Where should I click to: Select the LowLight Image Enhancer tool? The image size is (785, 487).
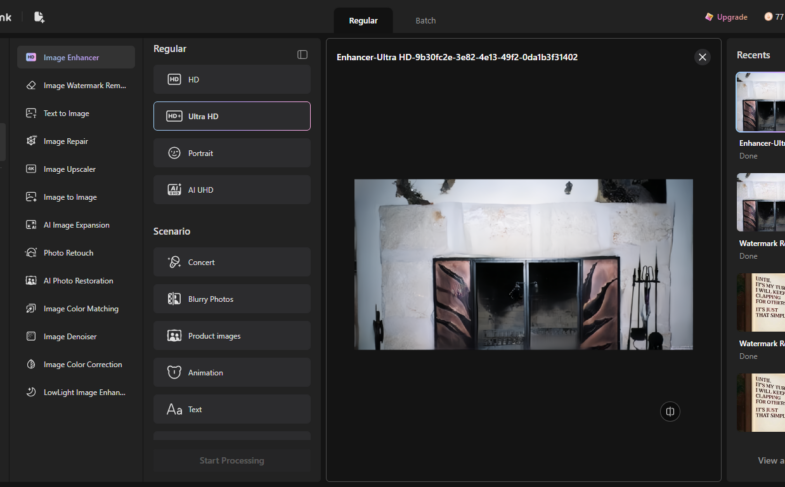coord(76,392)
